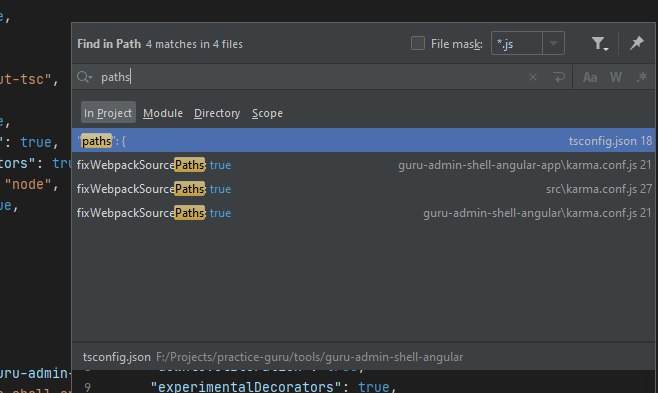Select the tsconfig.json 18 result row
Screen dimensions: 658x393
(x=363, y=141)
